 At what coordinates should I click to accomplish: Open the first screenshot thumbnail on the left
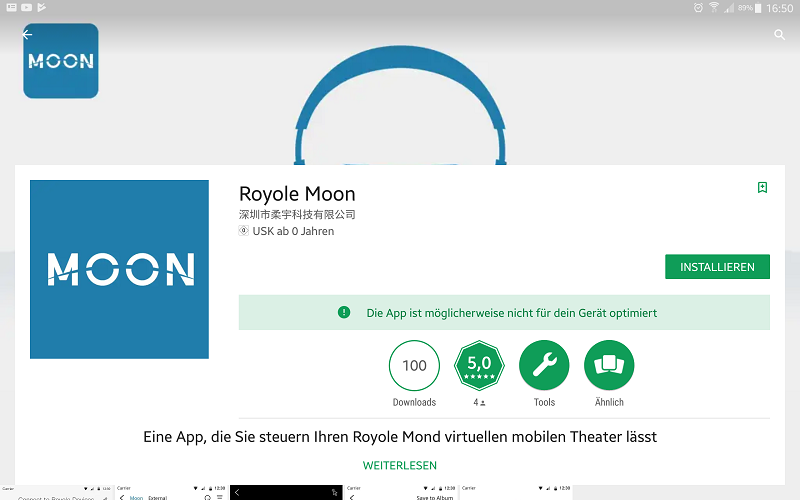click(56, 493)
